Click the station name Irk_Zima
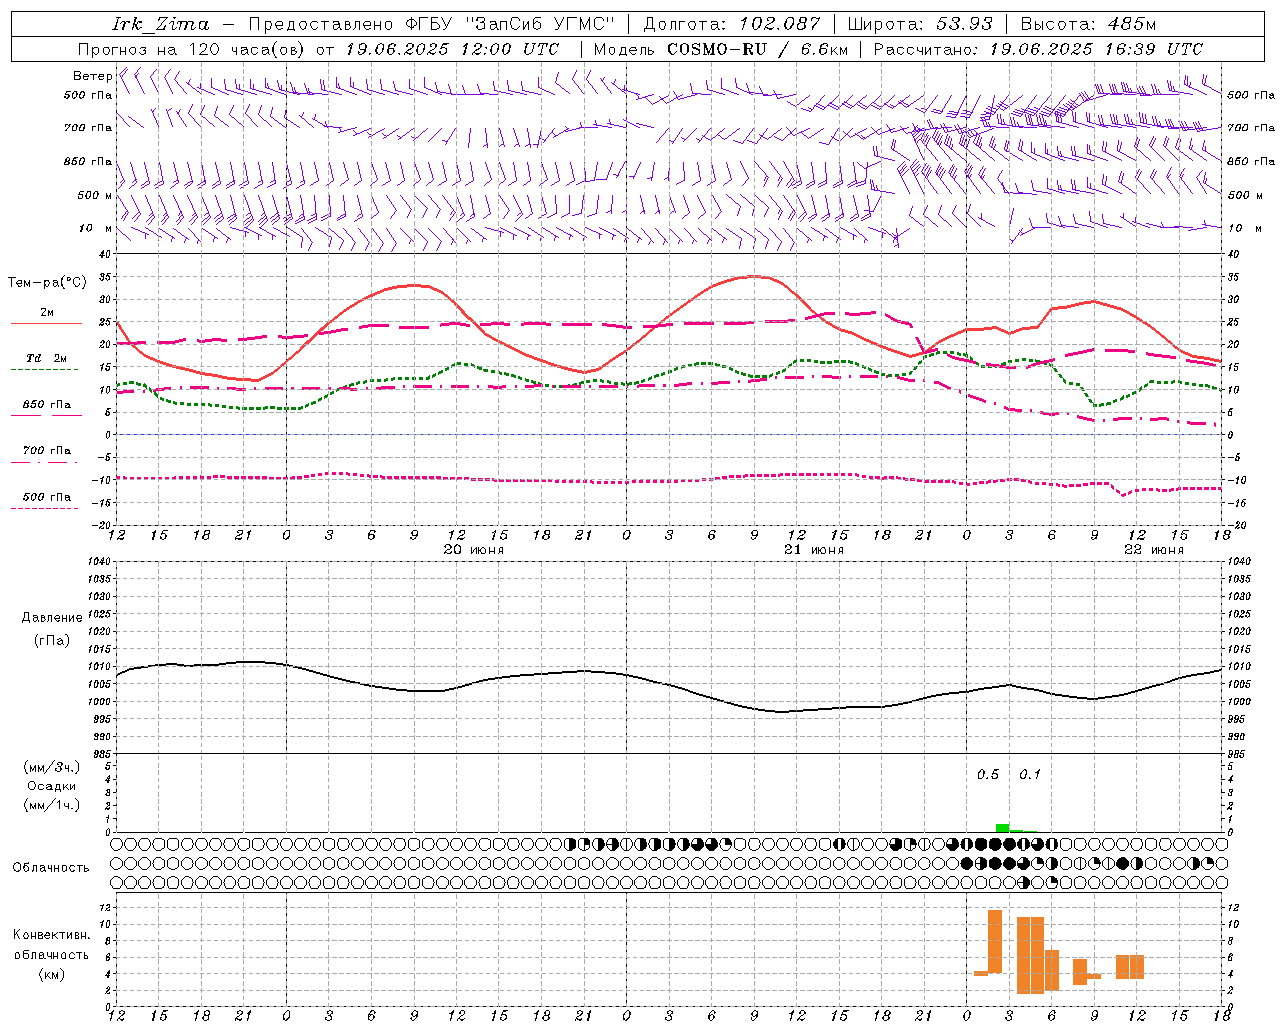Screen dimensions: 1280x1024 coord(160,24)
